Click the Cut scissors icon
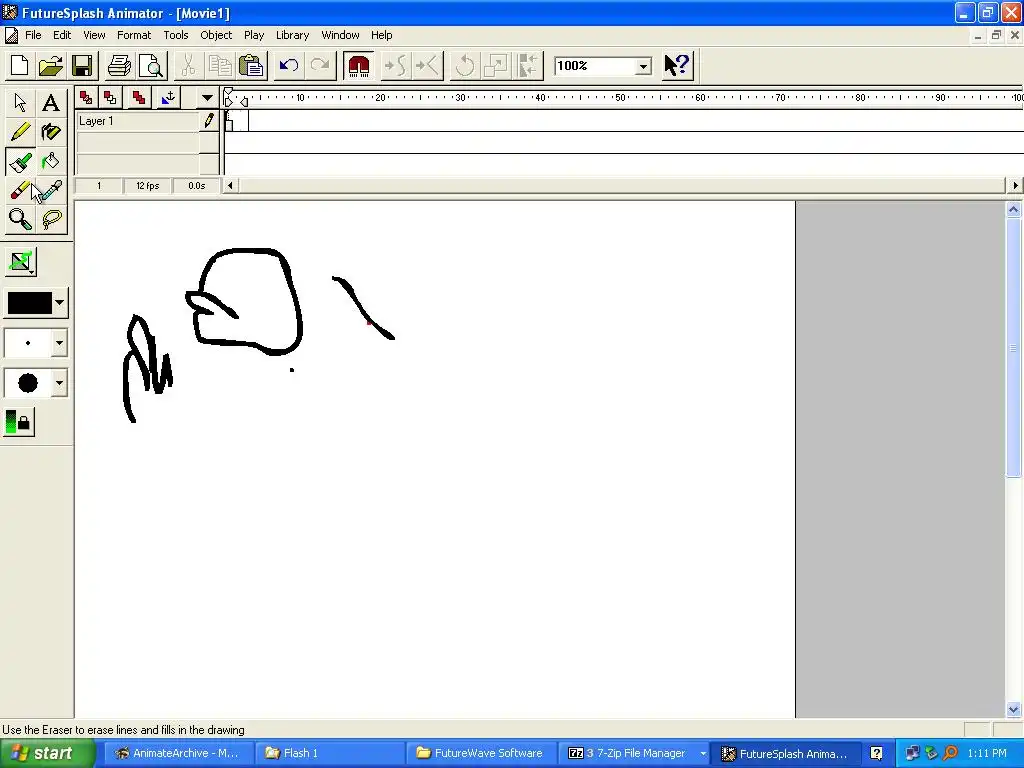 (188, 65)
